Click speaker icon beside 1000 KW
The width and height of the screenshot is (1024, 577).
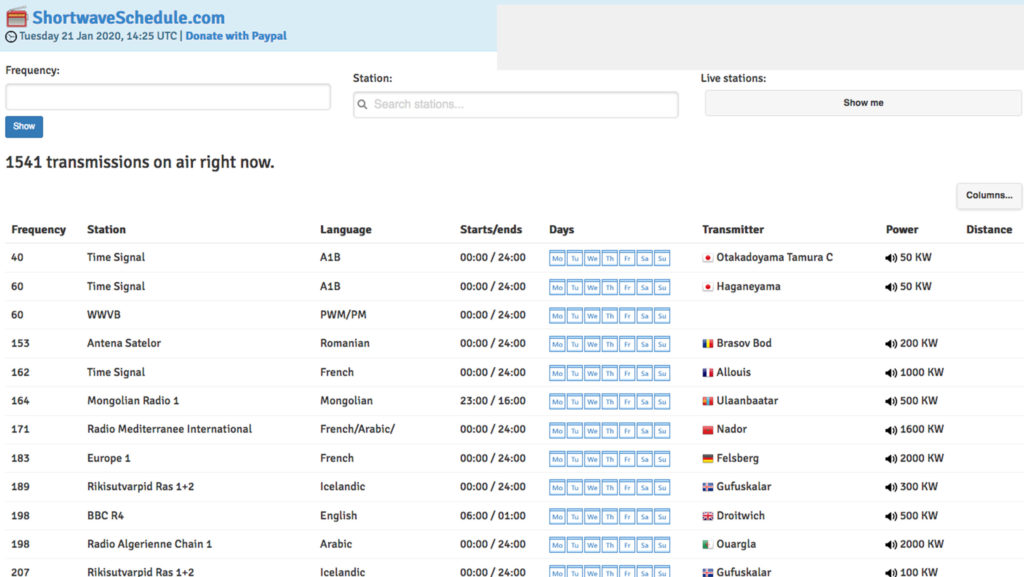(x=891, y=373)
